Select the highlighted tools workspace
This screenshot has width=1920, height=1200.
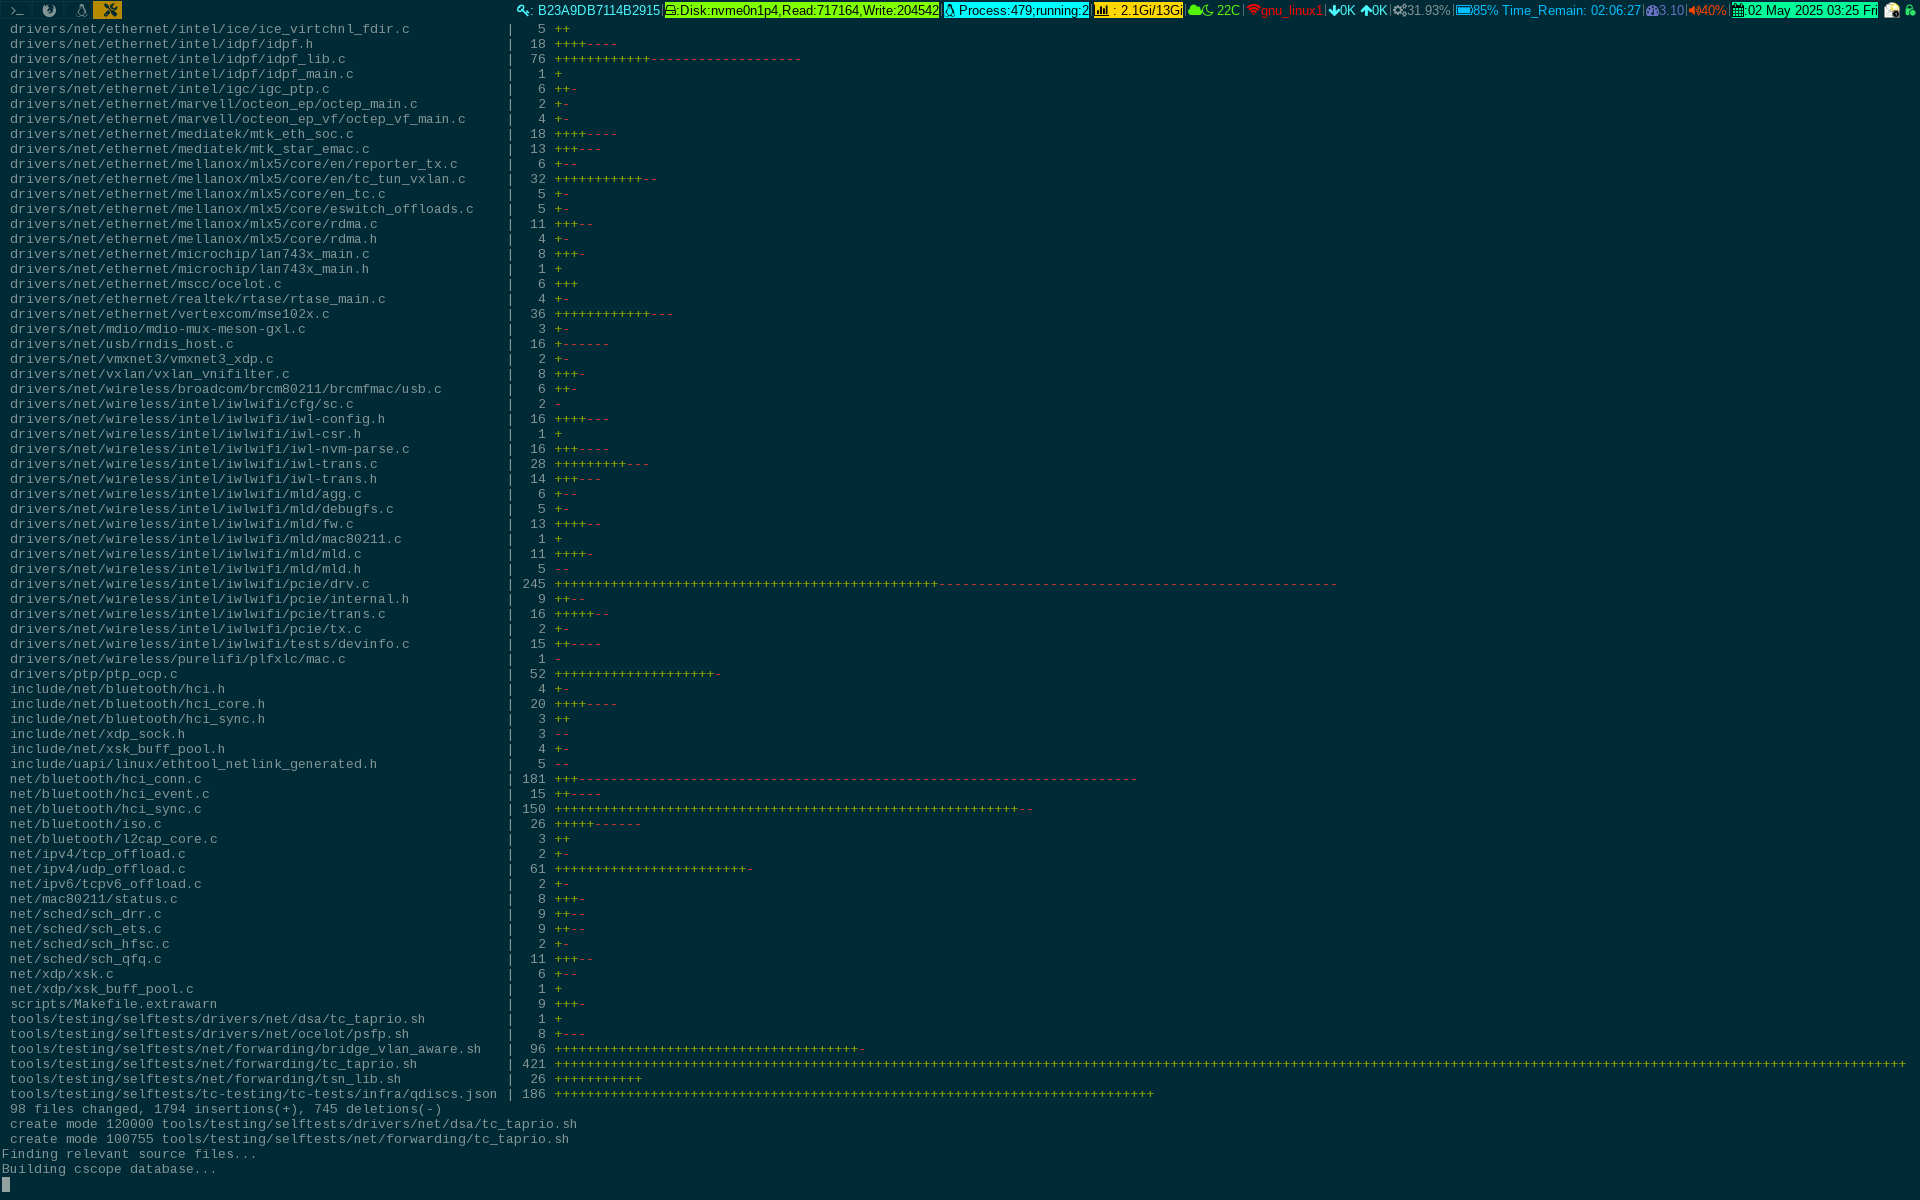click(x=109, y=10)
